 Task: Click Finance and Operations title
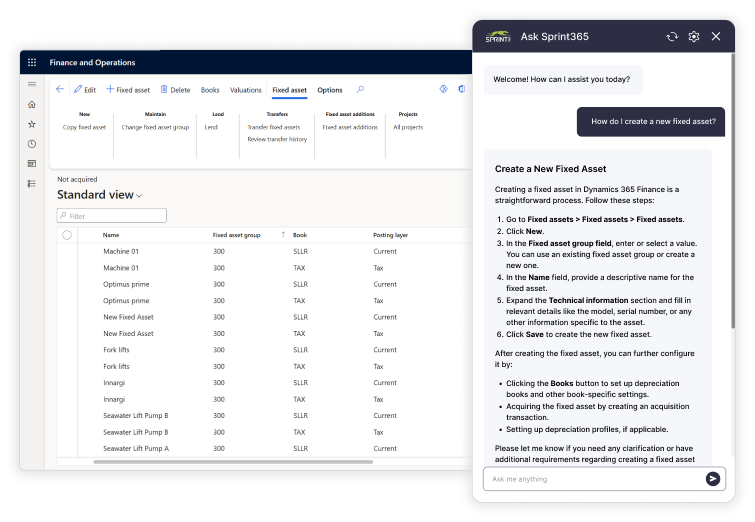click(92, 63)
